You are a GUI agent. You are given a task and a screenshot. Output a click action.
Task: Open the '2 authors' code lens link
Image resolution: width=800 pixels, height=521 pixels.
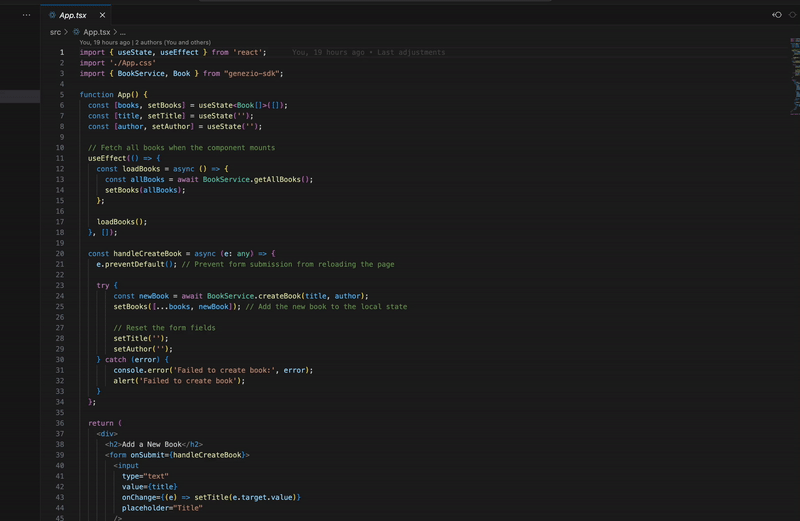click(173, 42)
